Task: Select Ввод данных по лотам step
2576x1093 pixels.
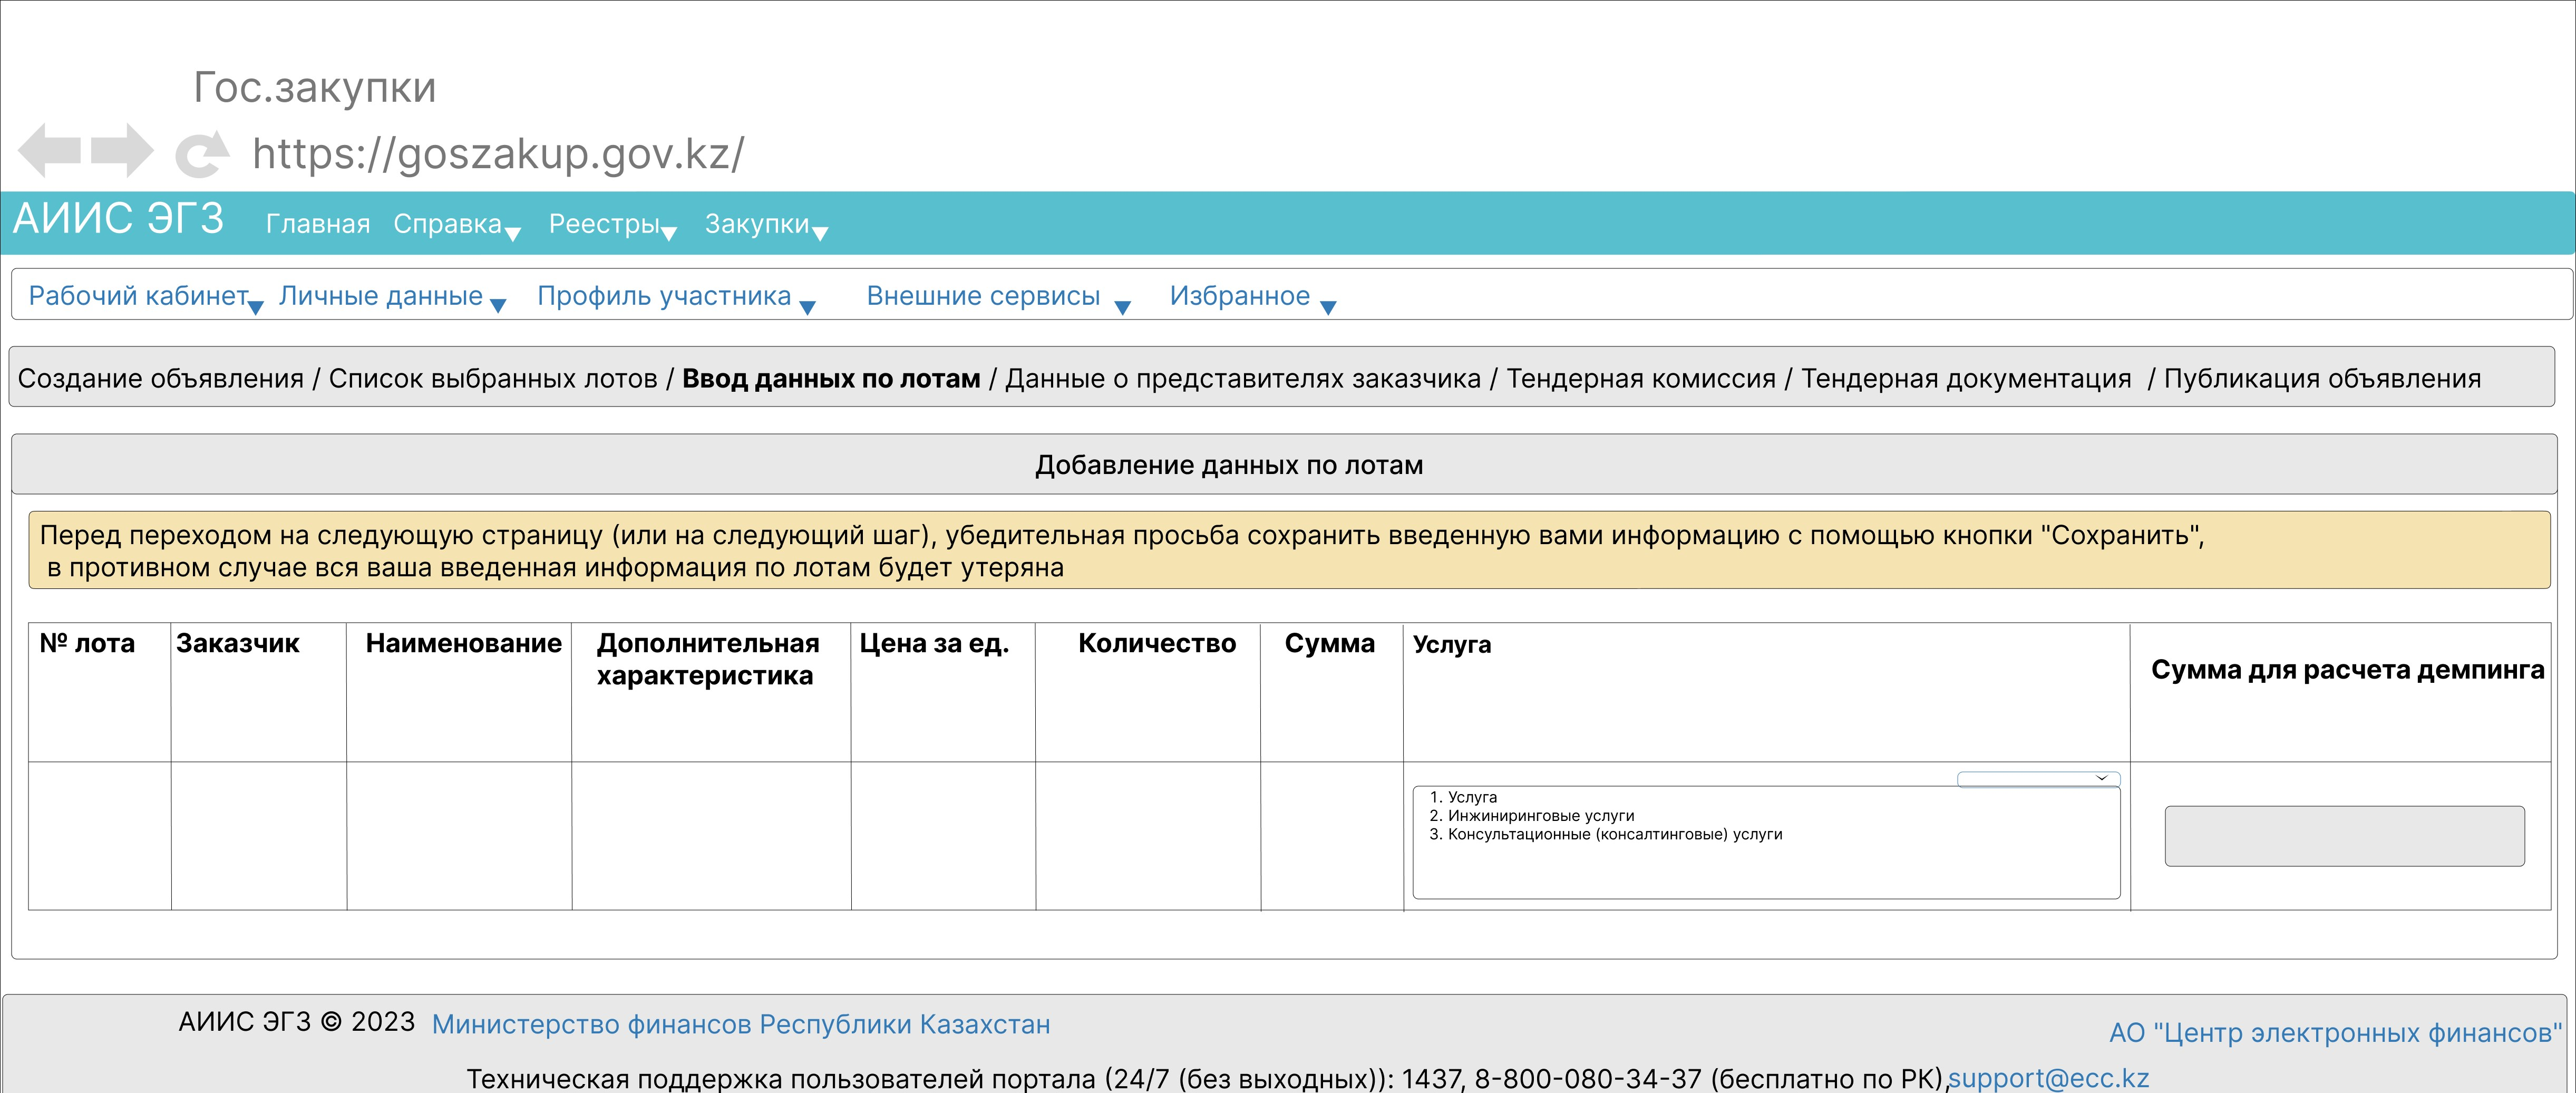Action: [831, 379]
